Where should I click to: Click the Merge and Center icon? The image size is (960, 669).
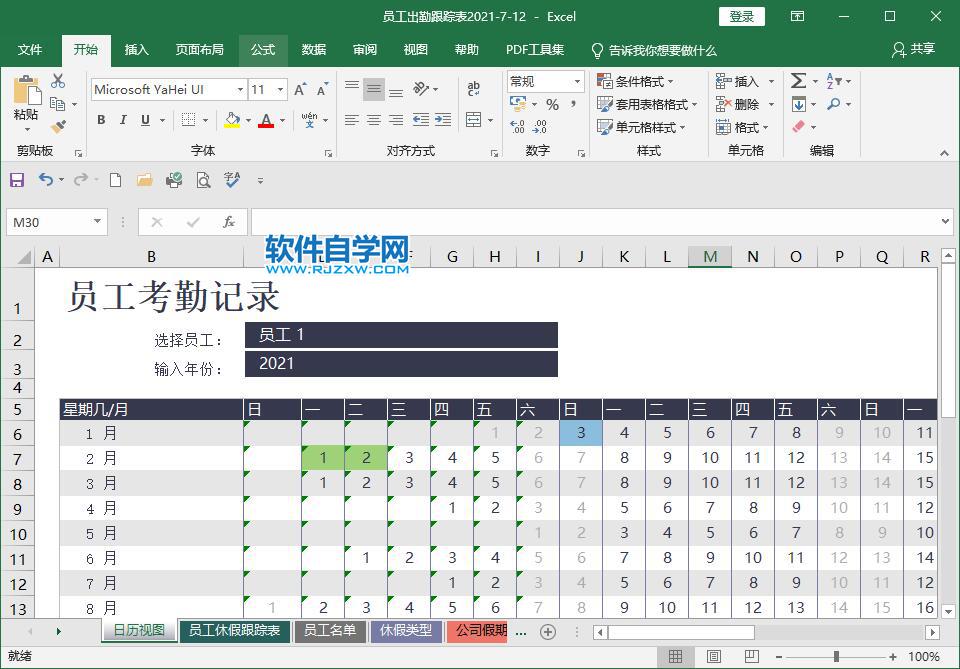[473, 119]
